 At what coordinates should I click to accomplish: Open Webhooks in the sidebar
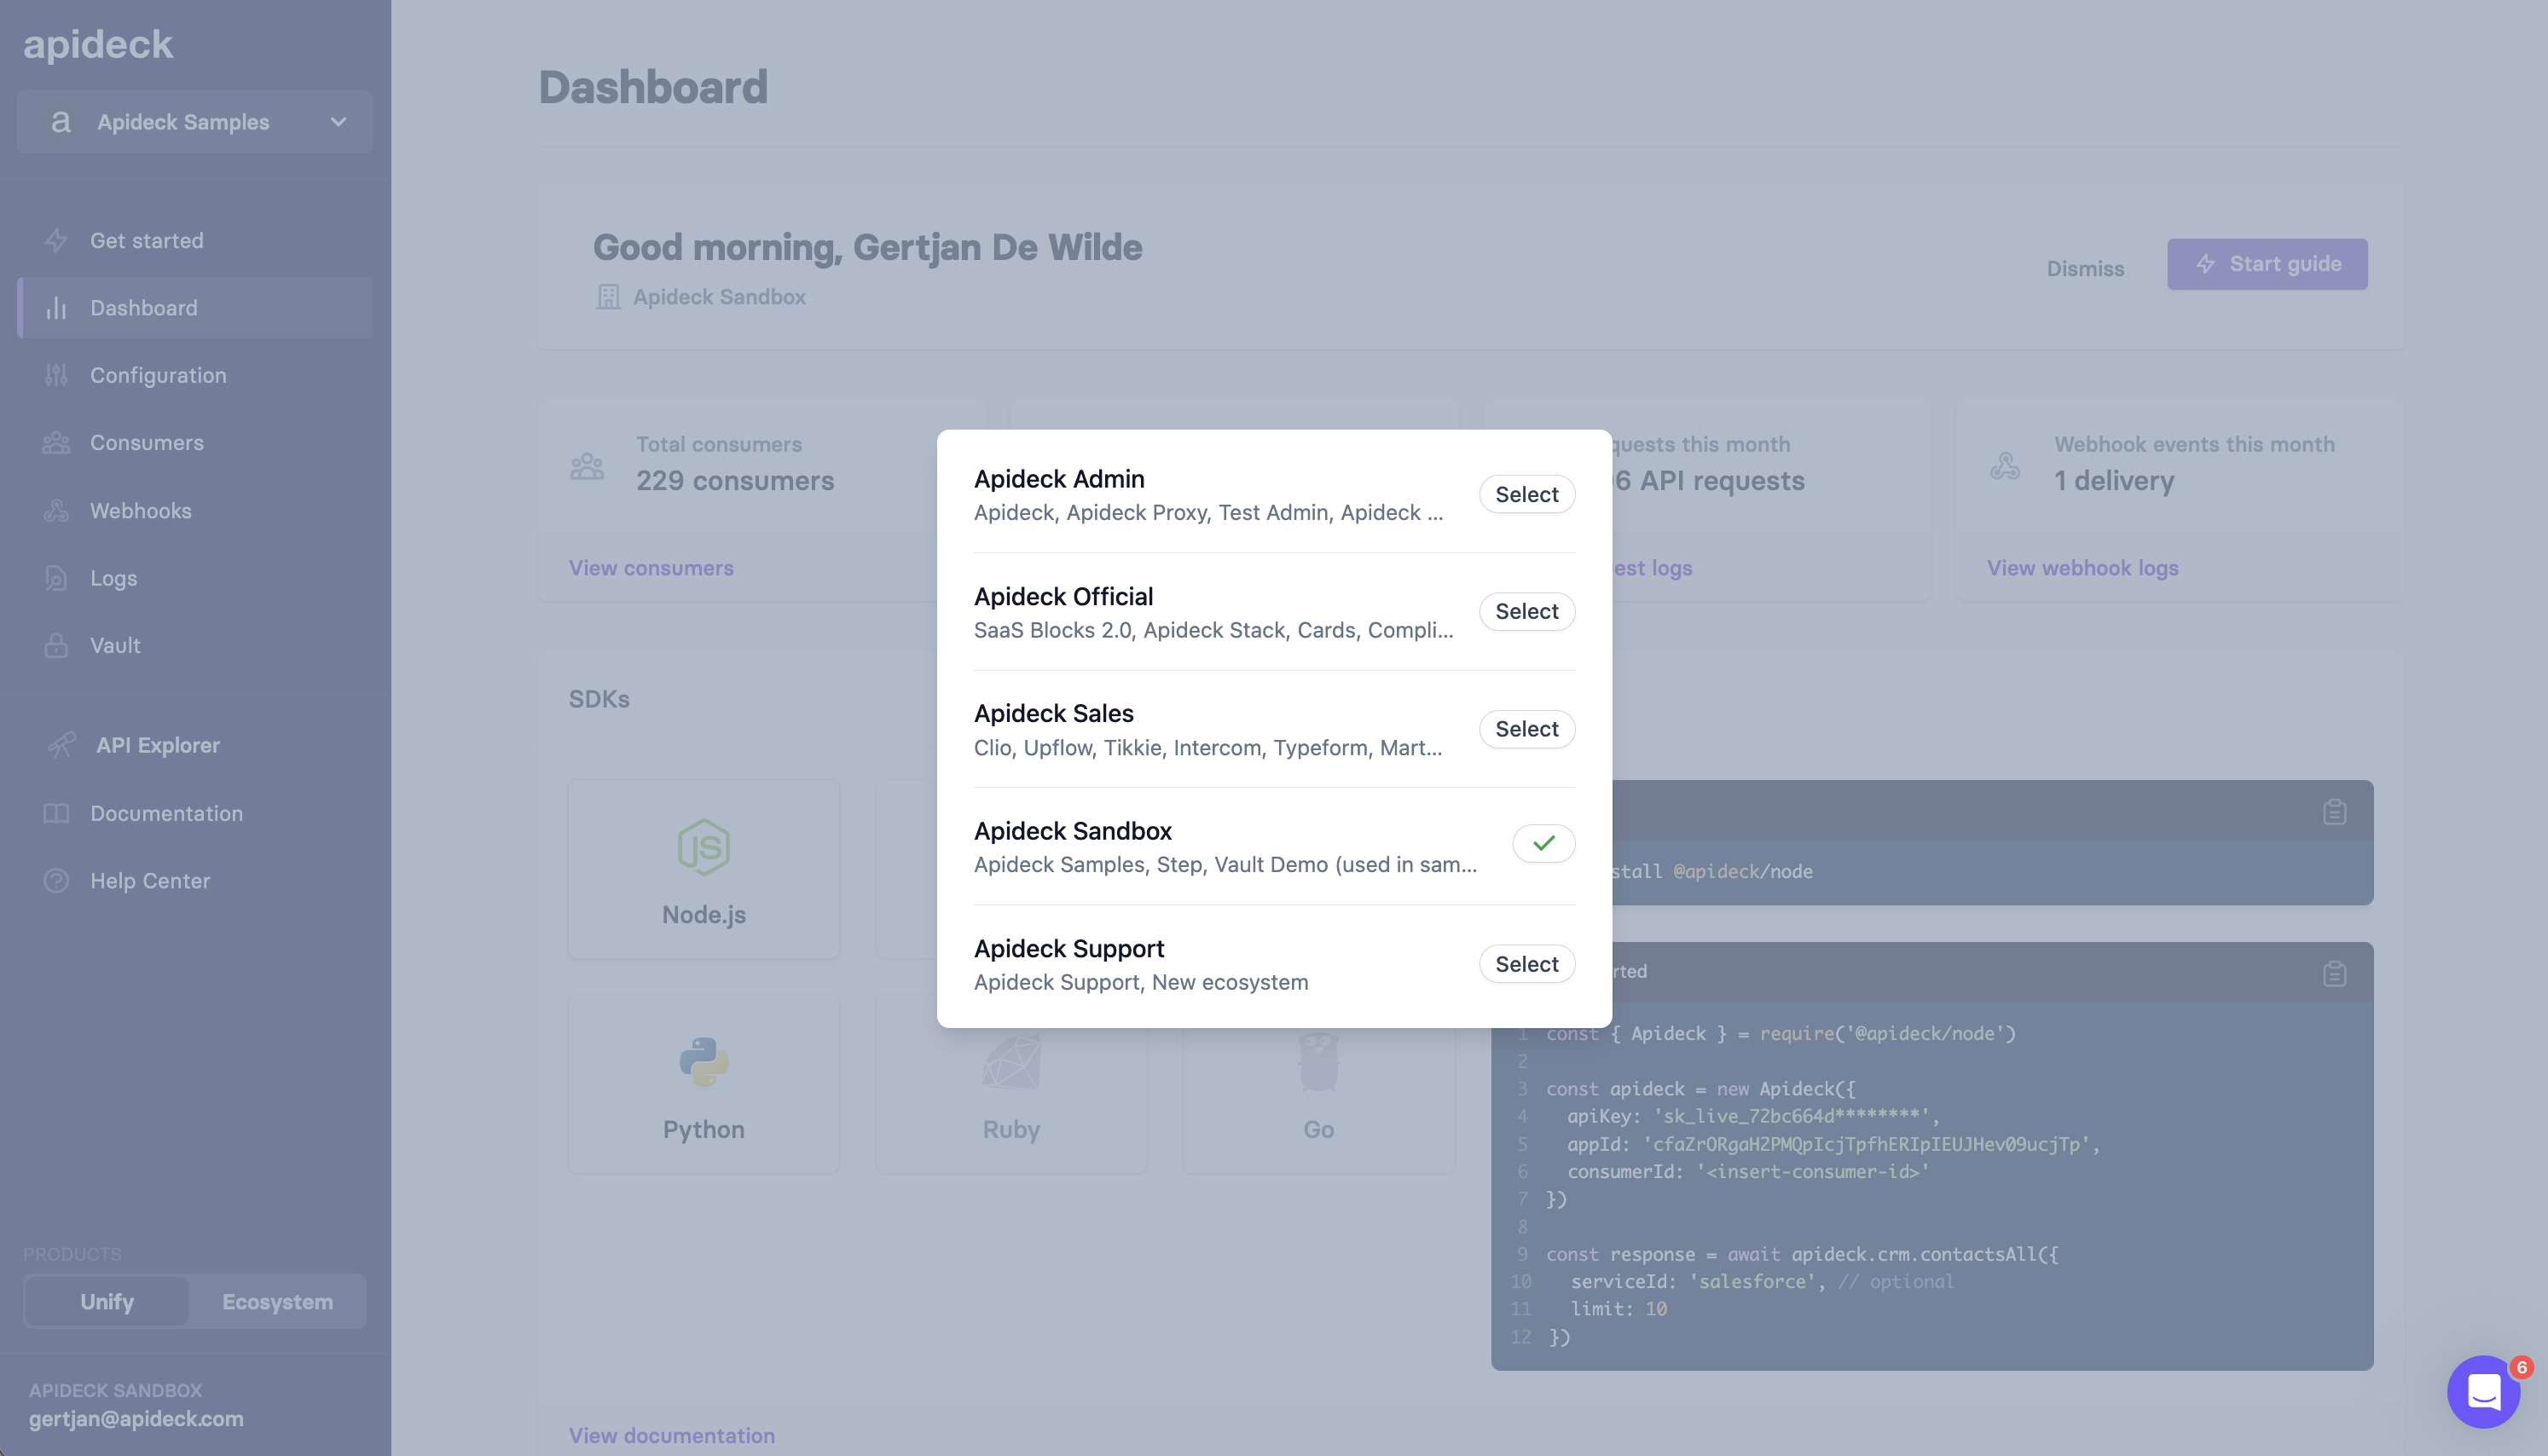(x=194, y=510)
